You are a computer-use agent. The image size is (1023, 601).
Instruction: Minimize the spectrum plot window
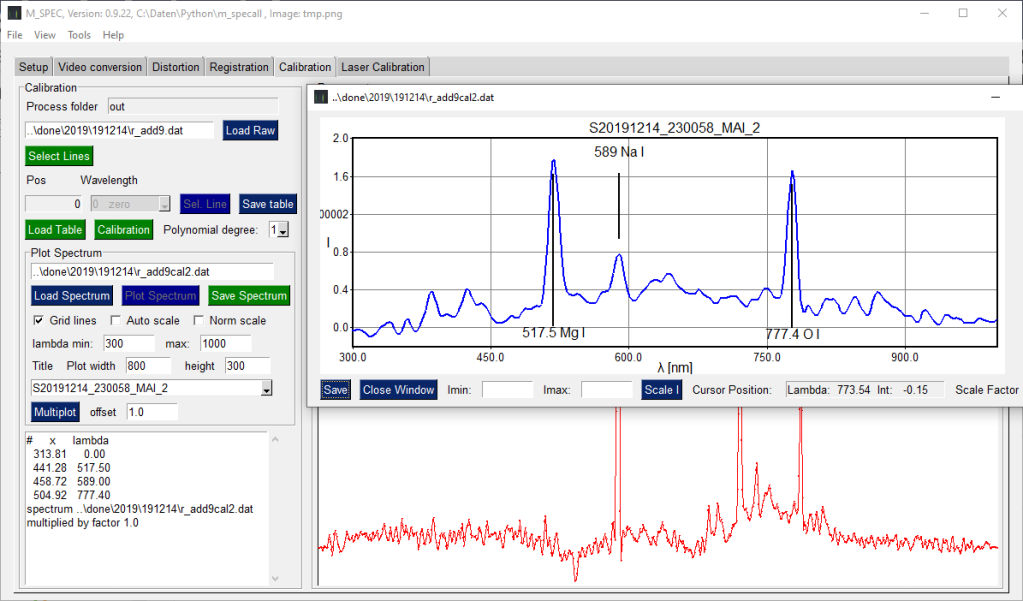coord(995,97)
